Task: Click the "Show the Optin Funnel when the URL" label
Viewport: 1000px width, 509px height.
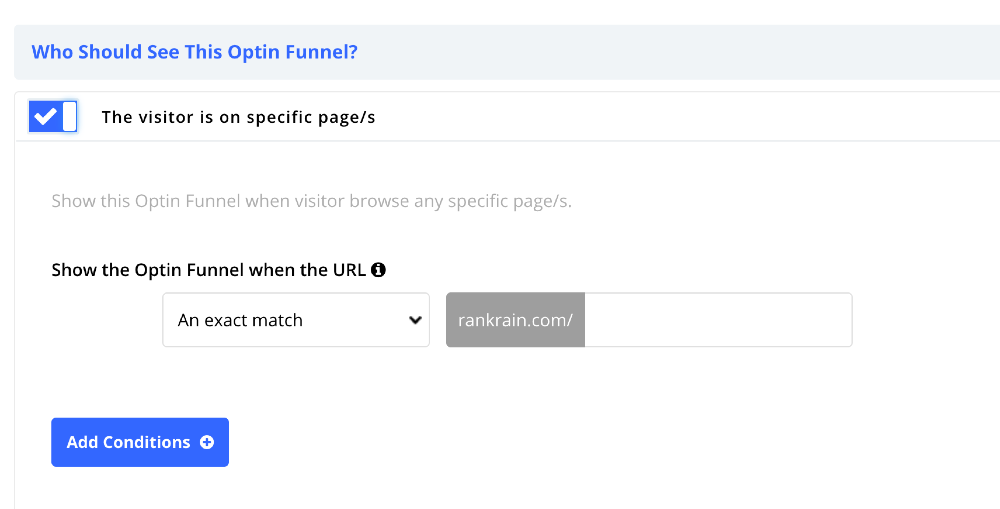Action: click(209, 270)
